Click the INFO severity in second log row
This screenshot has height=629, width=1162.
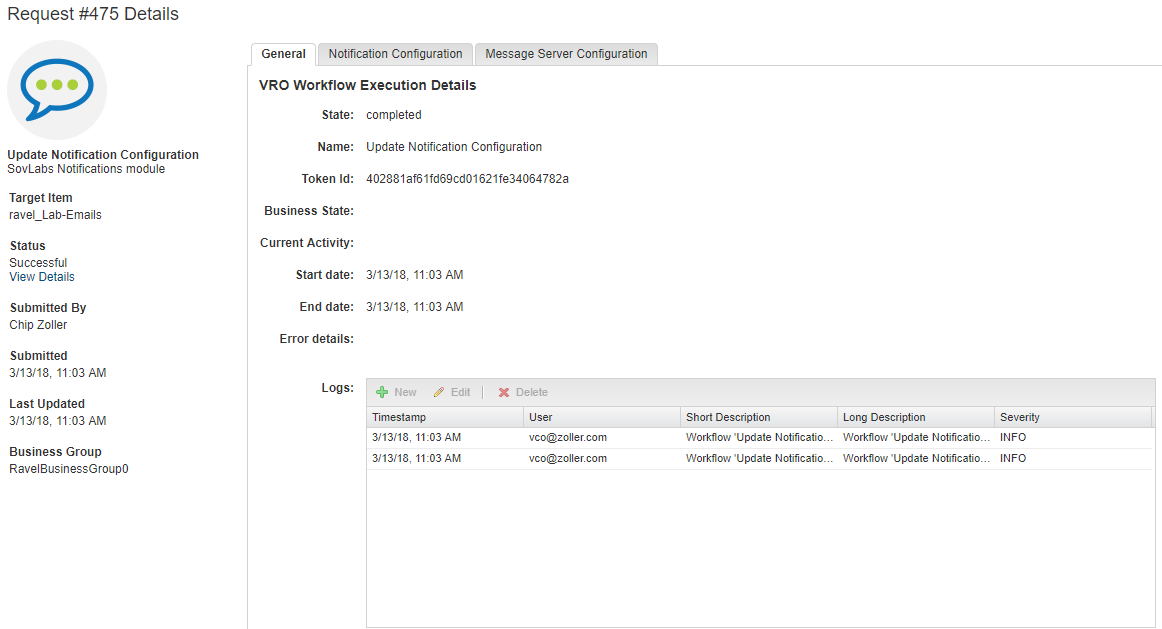(1013, 459)
